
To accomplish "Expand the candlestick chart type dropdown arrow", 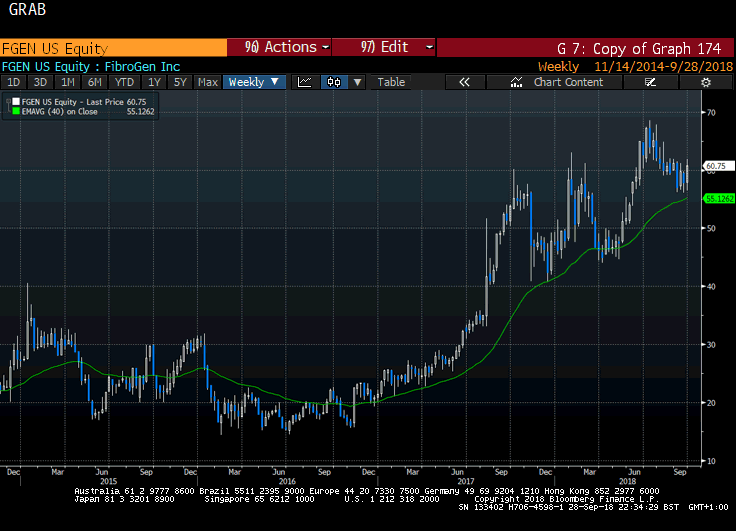I will coord(358,82).
